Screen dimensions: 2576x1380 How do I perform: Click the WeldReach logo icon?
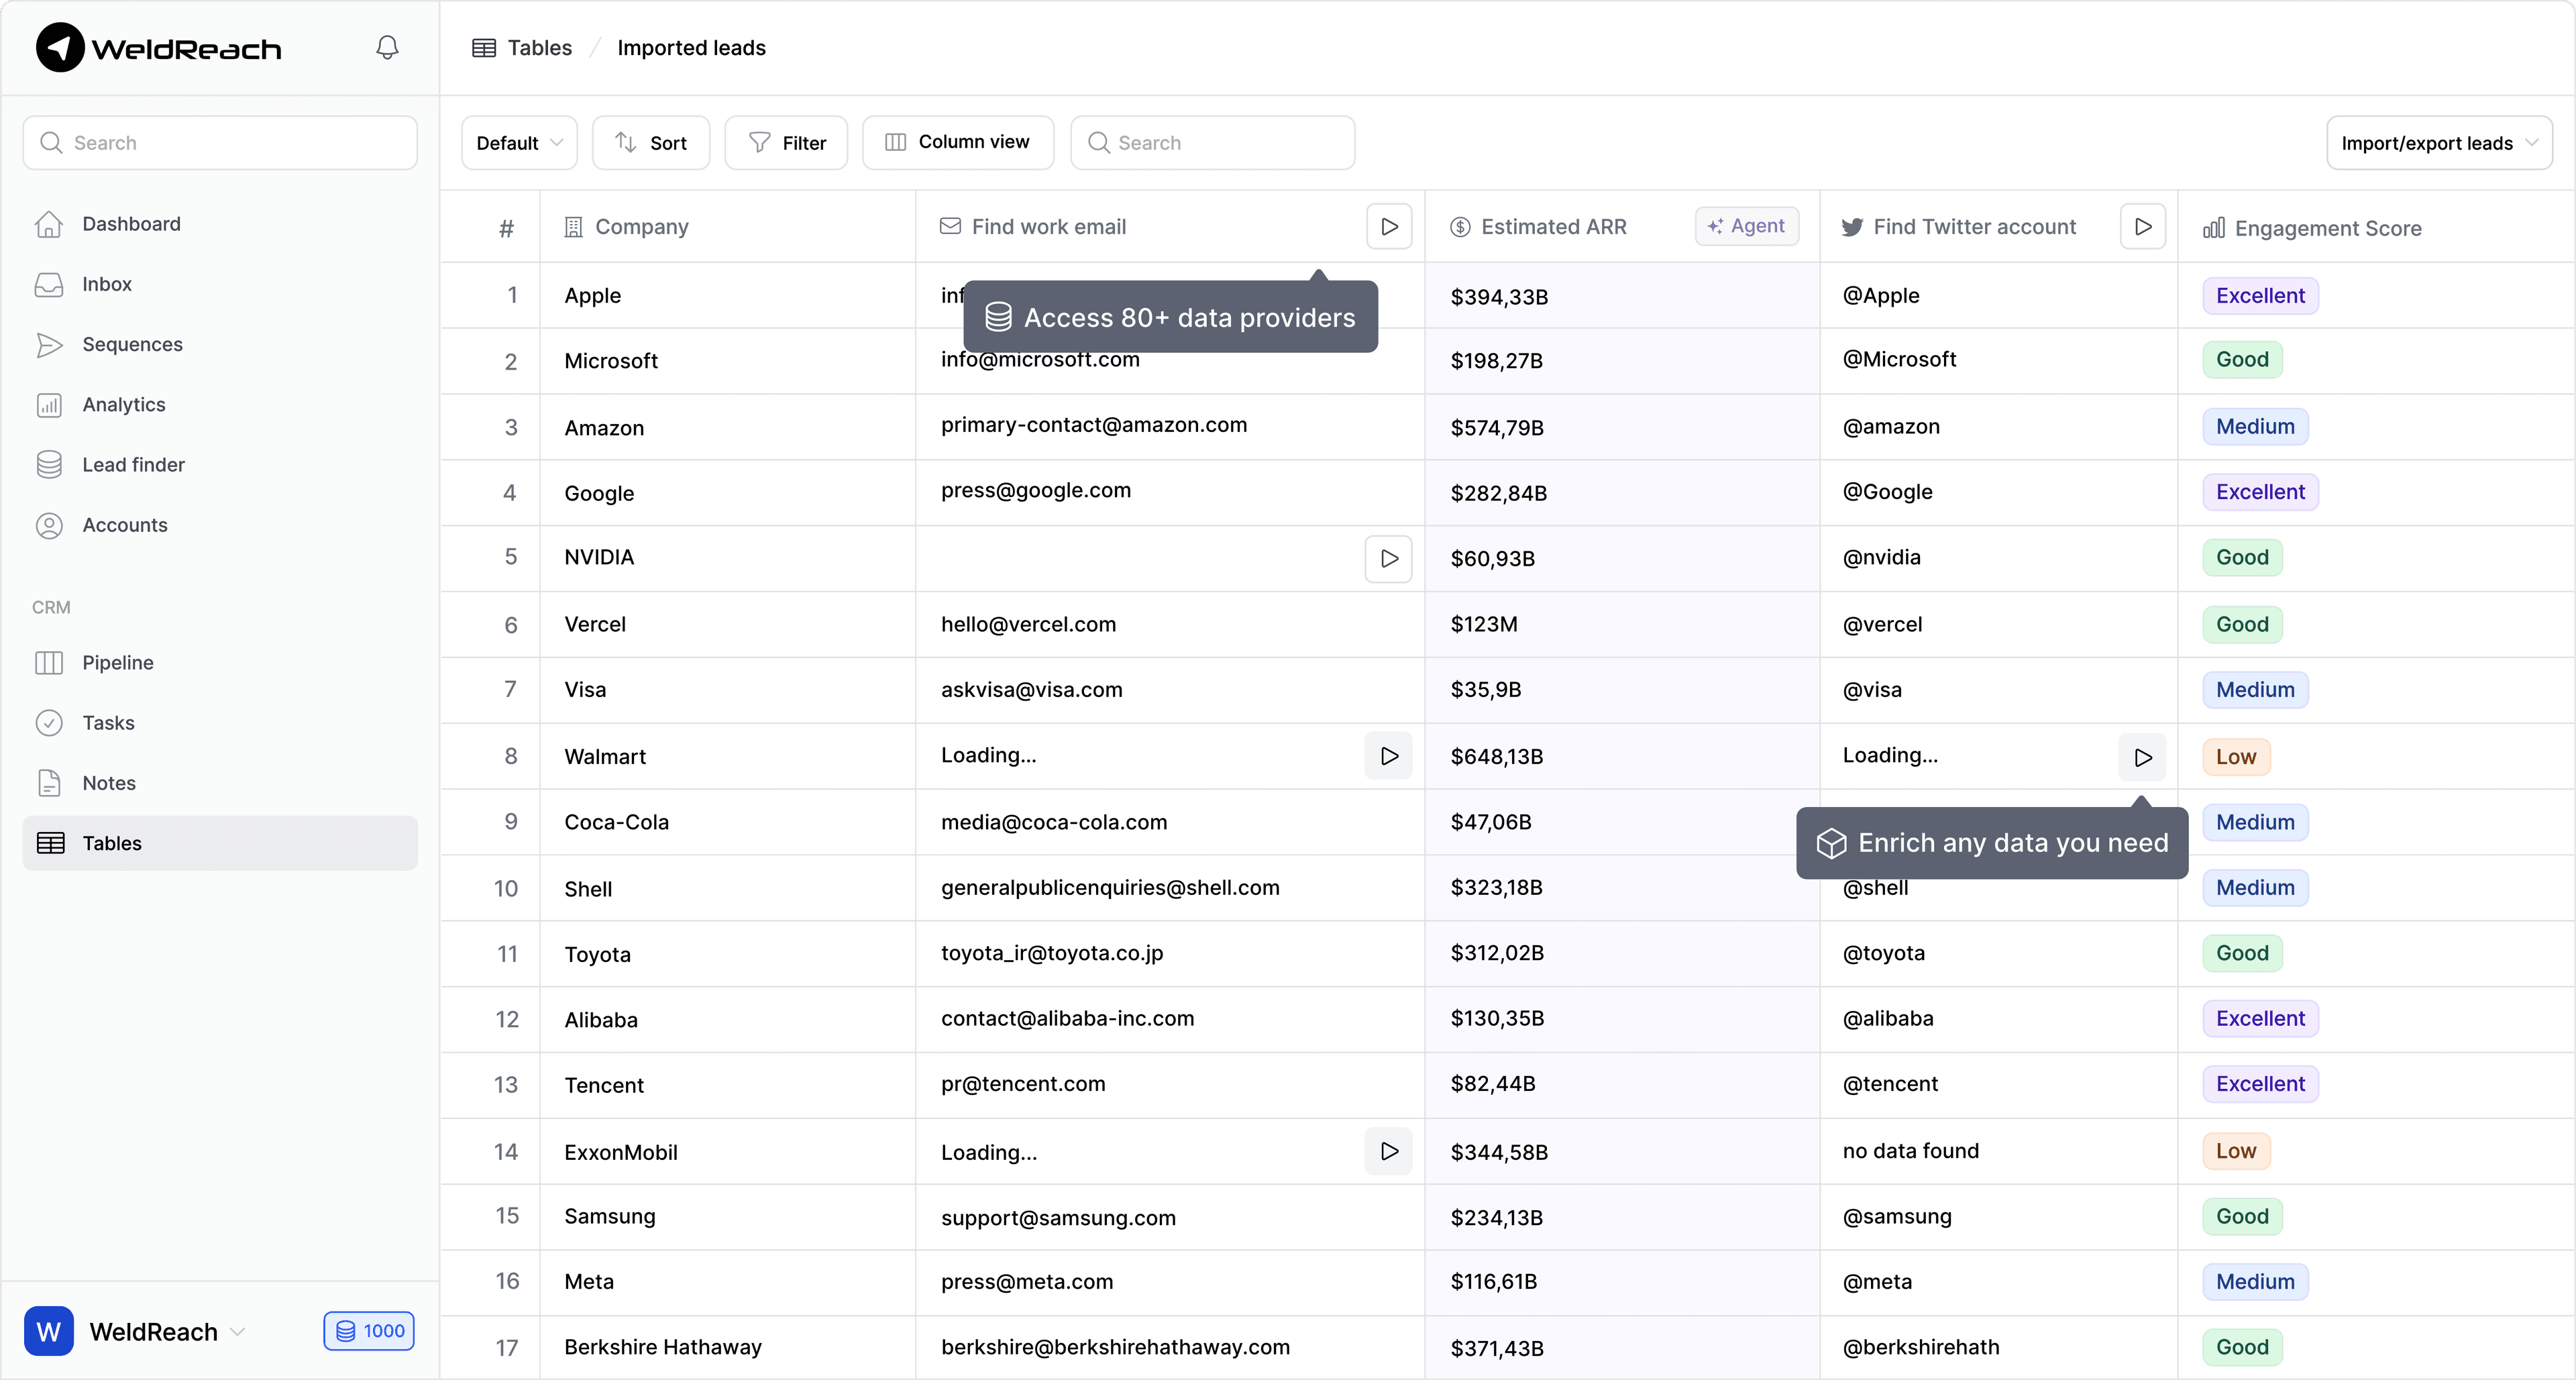60,47
